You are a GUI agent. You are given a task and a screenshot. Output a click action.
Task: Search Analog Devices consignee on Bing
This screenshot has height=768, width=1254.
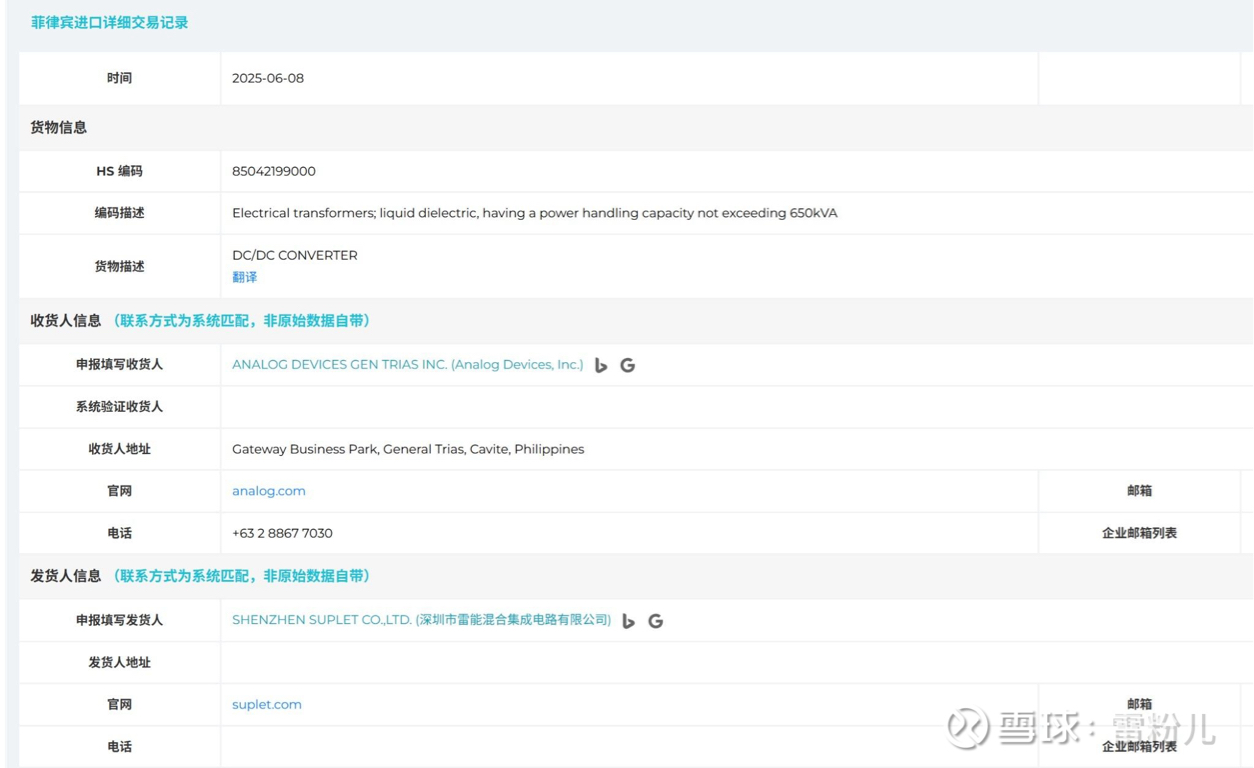601,365
